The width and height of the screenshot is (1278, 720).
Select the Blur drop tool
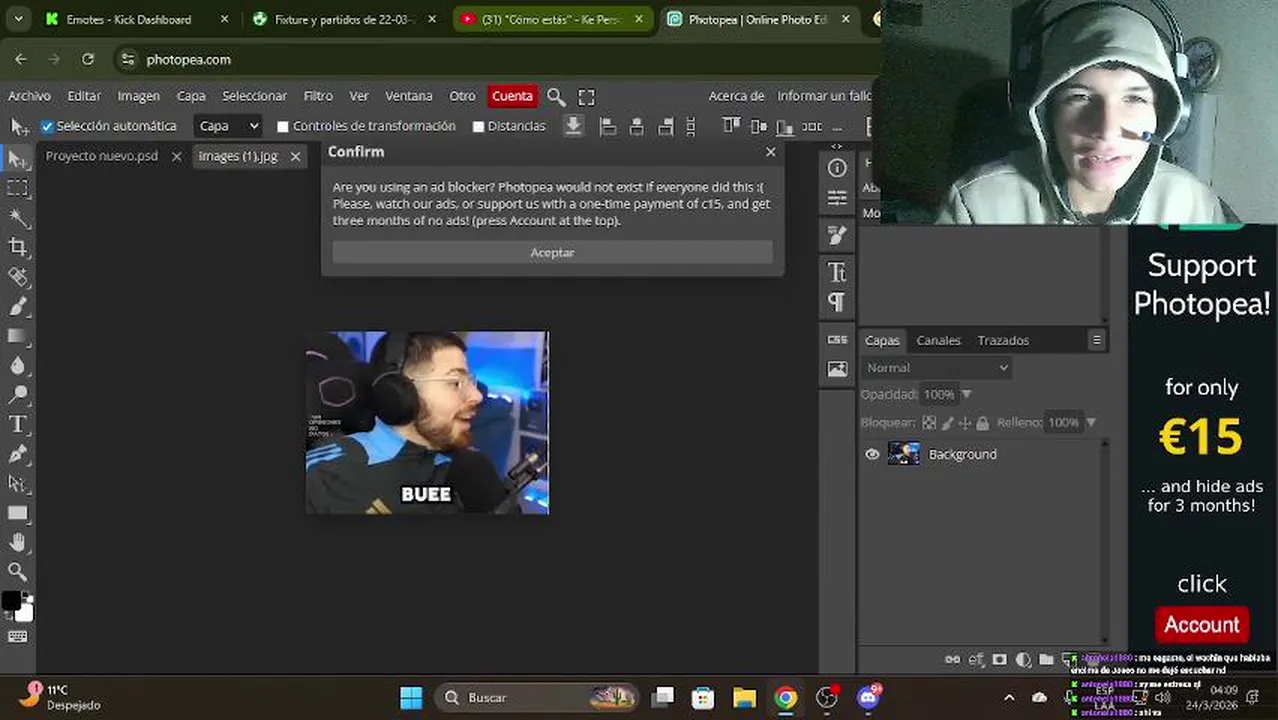[x=18, y=366]
